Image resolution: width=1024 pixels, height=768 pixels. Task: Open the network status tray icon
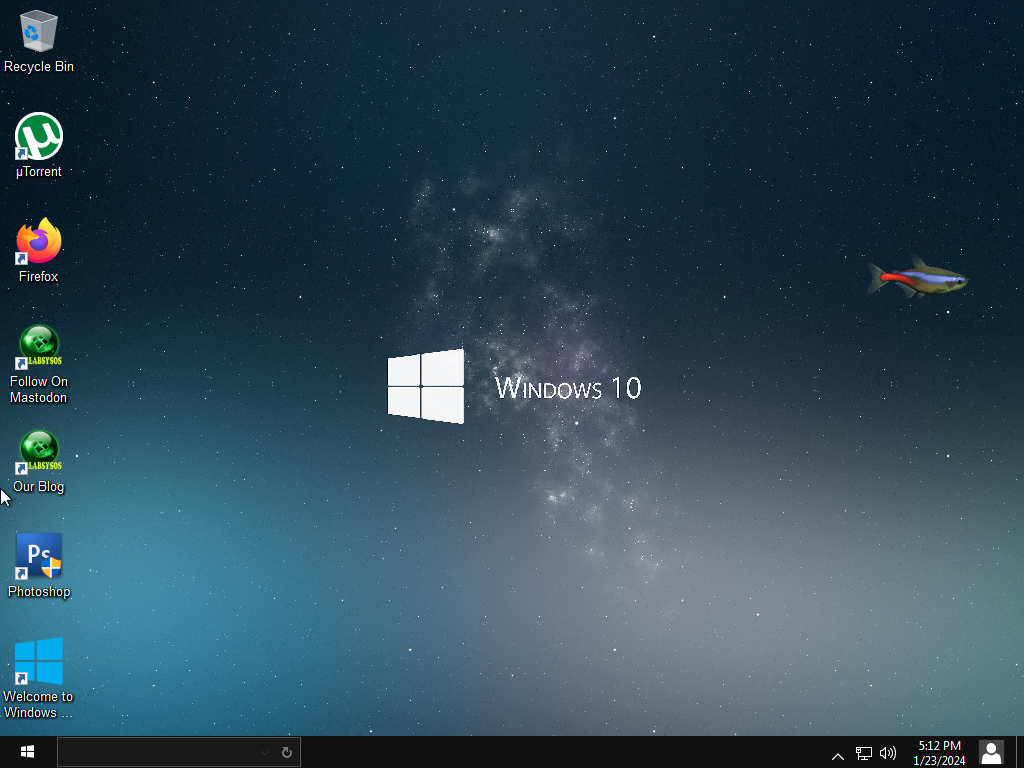click(x=864, y=753)
